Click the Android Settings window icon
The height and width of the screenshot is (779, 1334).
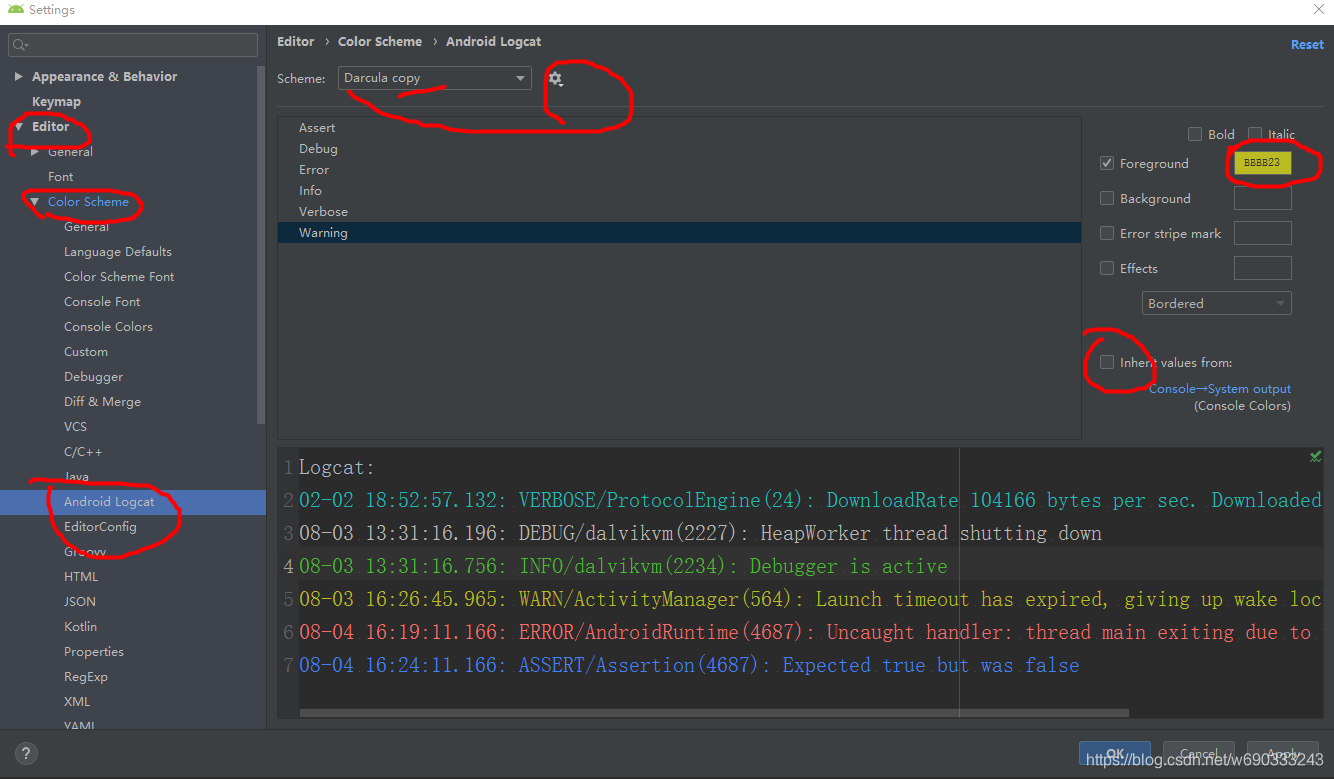click(16, 9)
